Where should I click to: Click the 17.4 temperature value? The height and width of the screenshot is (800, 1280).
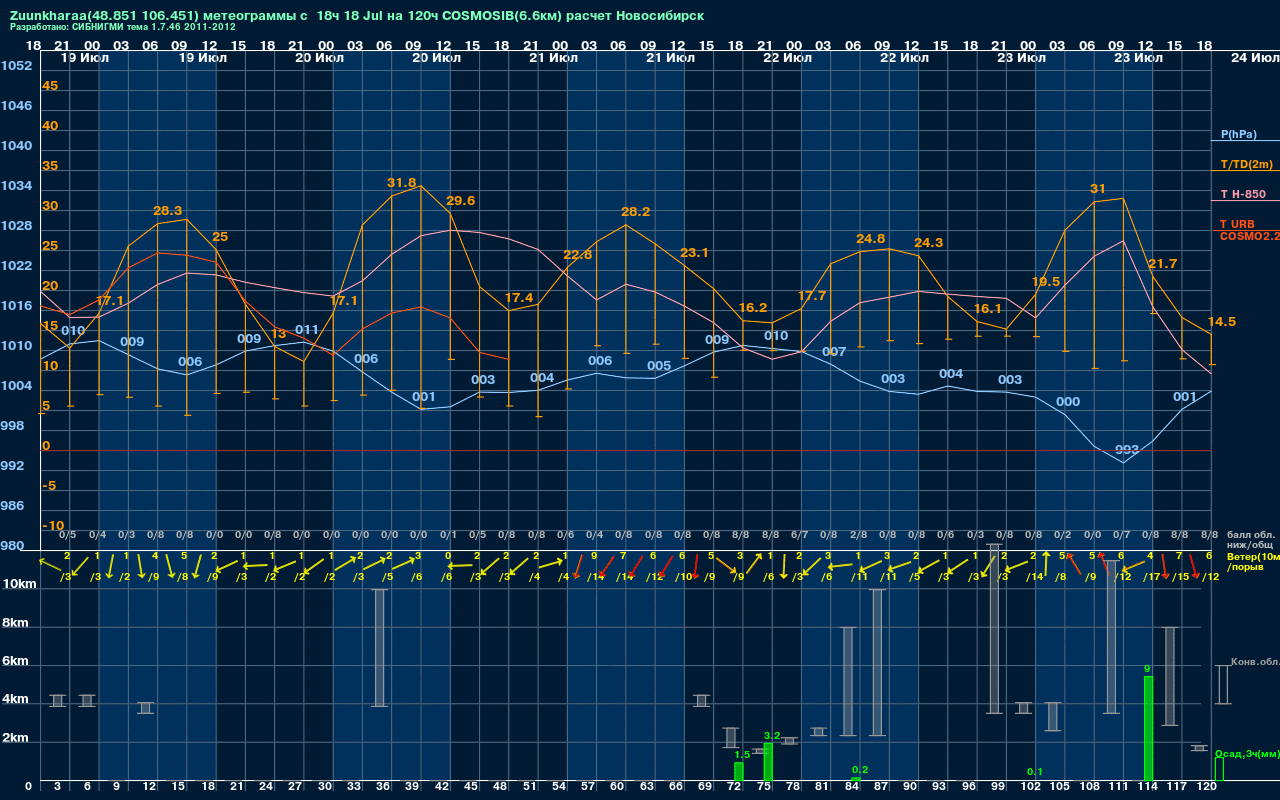tap(519, 298)
